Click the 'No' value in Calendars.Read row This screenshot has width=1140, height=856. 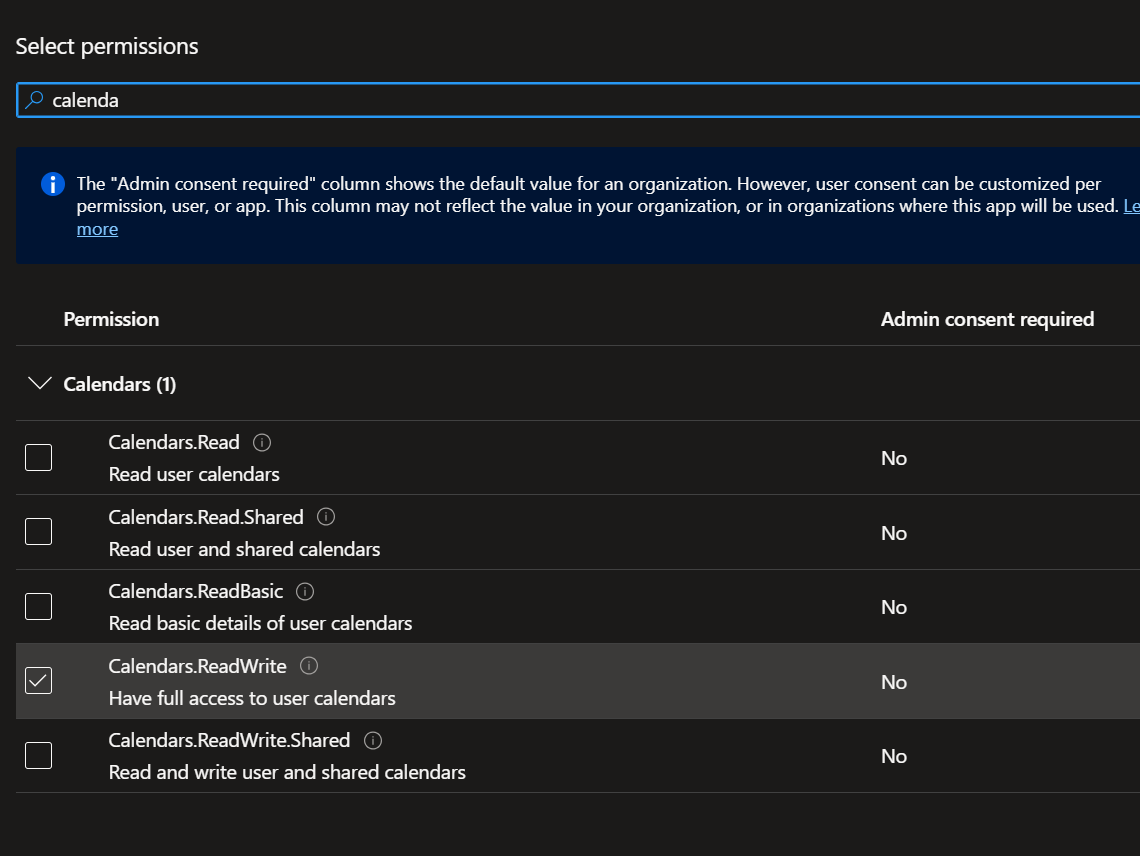click(894, 458)
